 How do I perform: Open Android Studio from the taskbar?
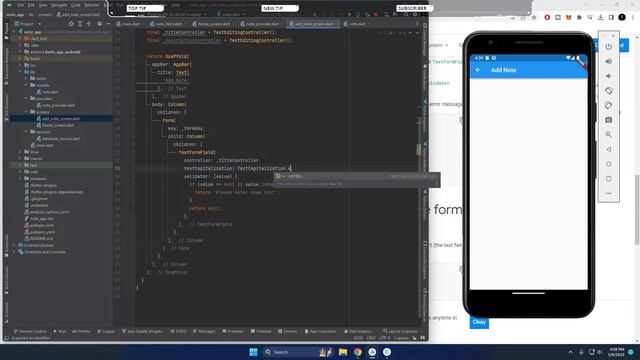click(372, 352)
